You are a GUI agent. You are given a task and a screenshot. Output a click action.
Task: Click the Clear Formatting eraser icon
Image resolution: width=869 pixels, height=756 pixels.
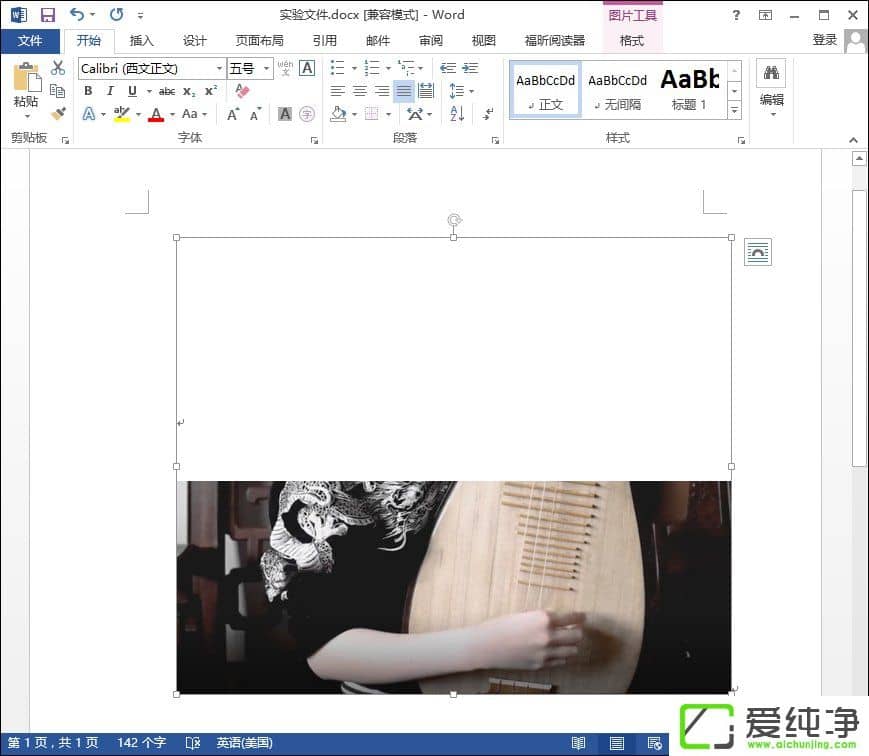pos(242,91)
